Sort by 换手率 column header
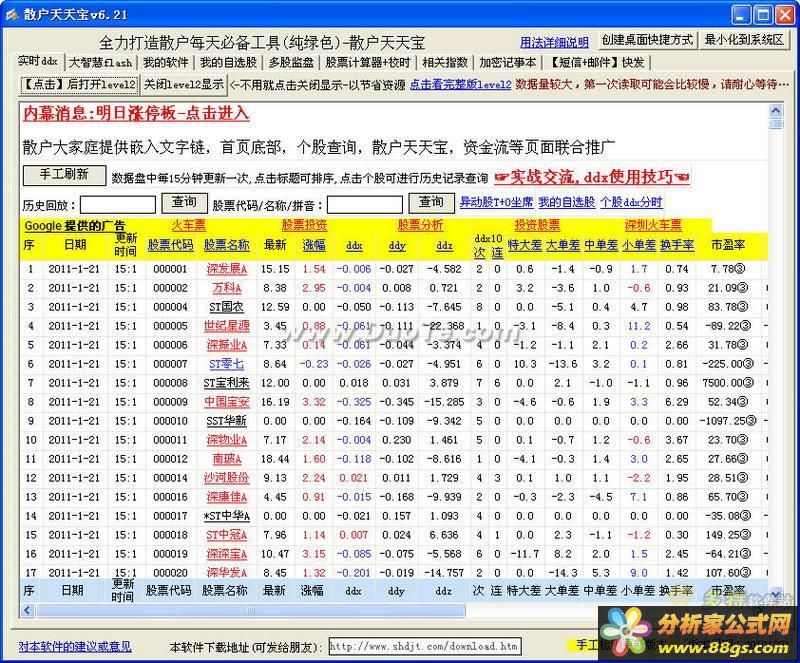 (x=677, y=245)
